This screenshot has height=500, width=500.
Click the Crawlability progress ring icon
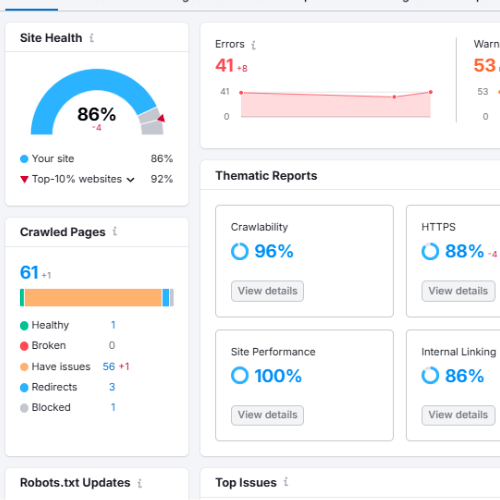pos(240,251)
